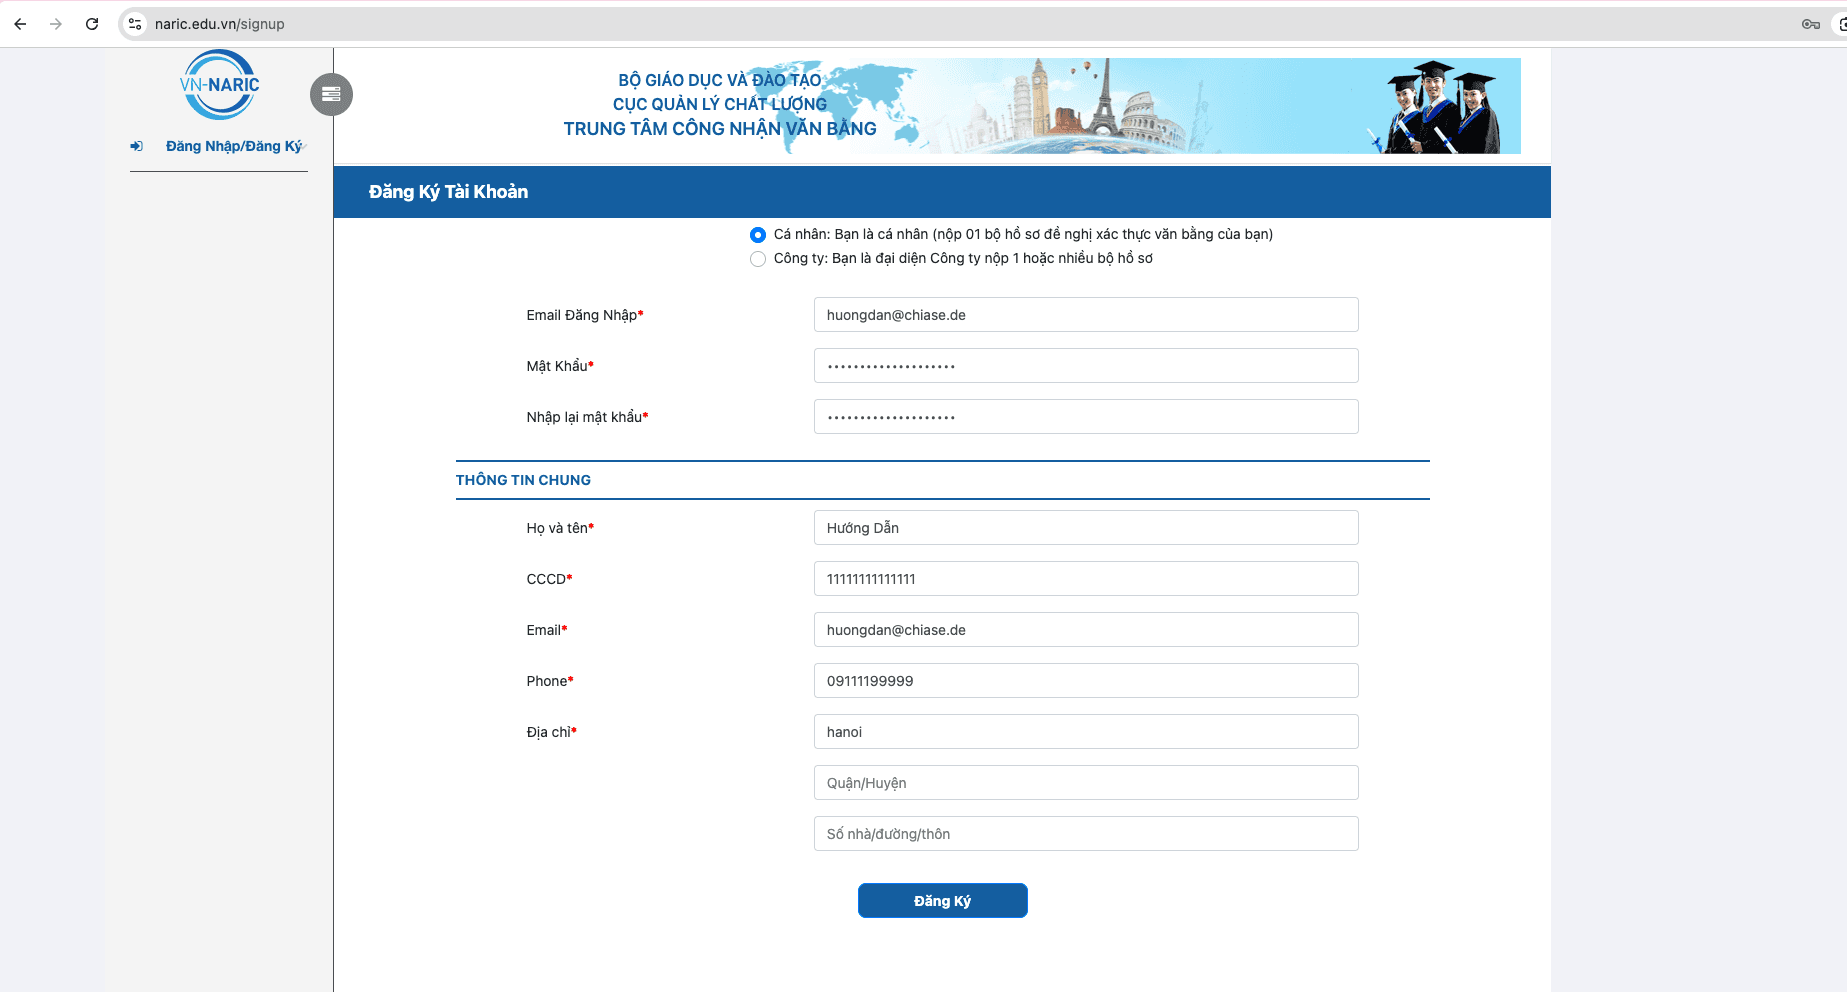Click the Phone number field
Screen dimensions: 1847x992
[1085, 681]
